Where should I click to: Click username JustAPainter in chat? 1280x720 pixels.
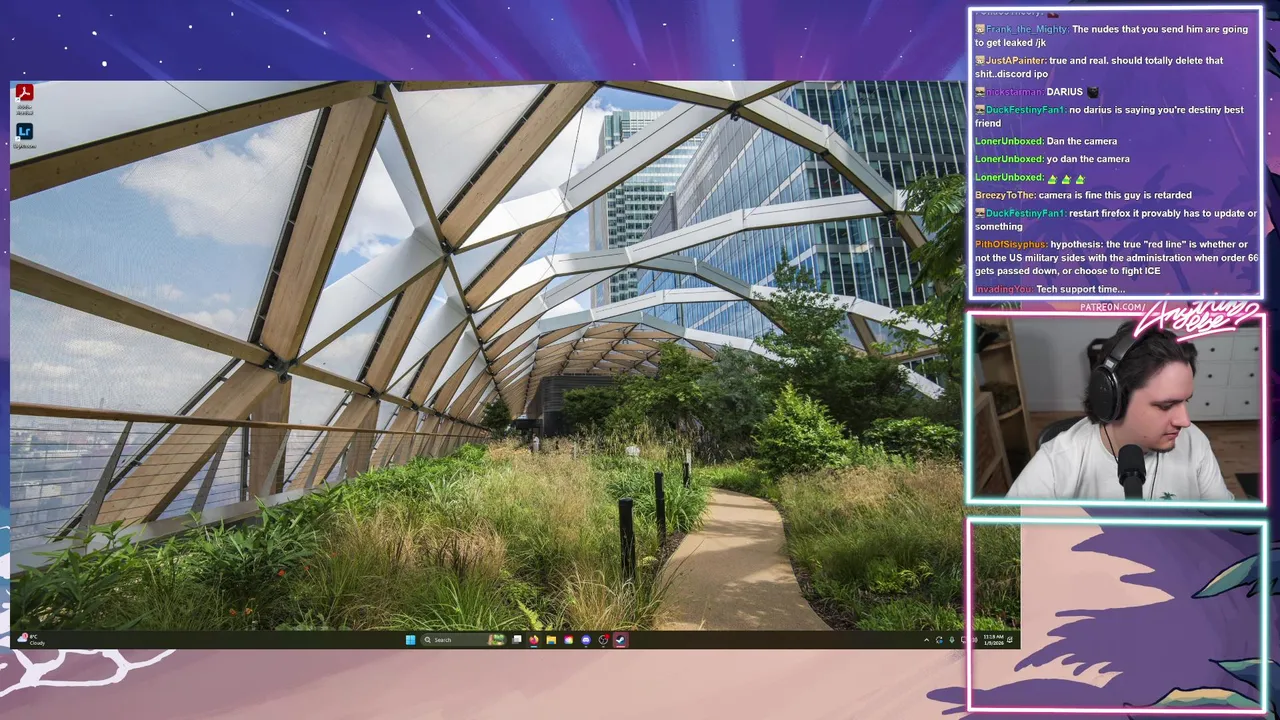pos(1016,61)
